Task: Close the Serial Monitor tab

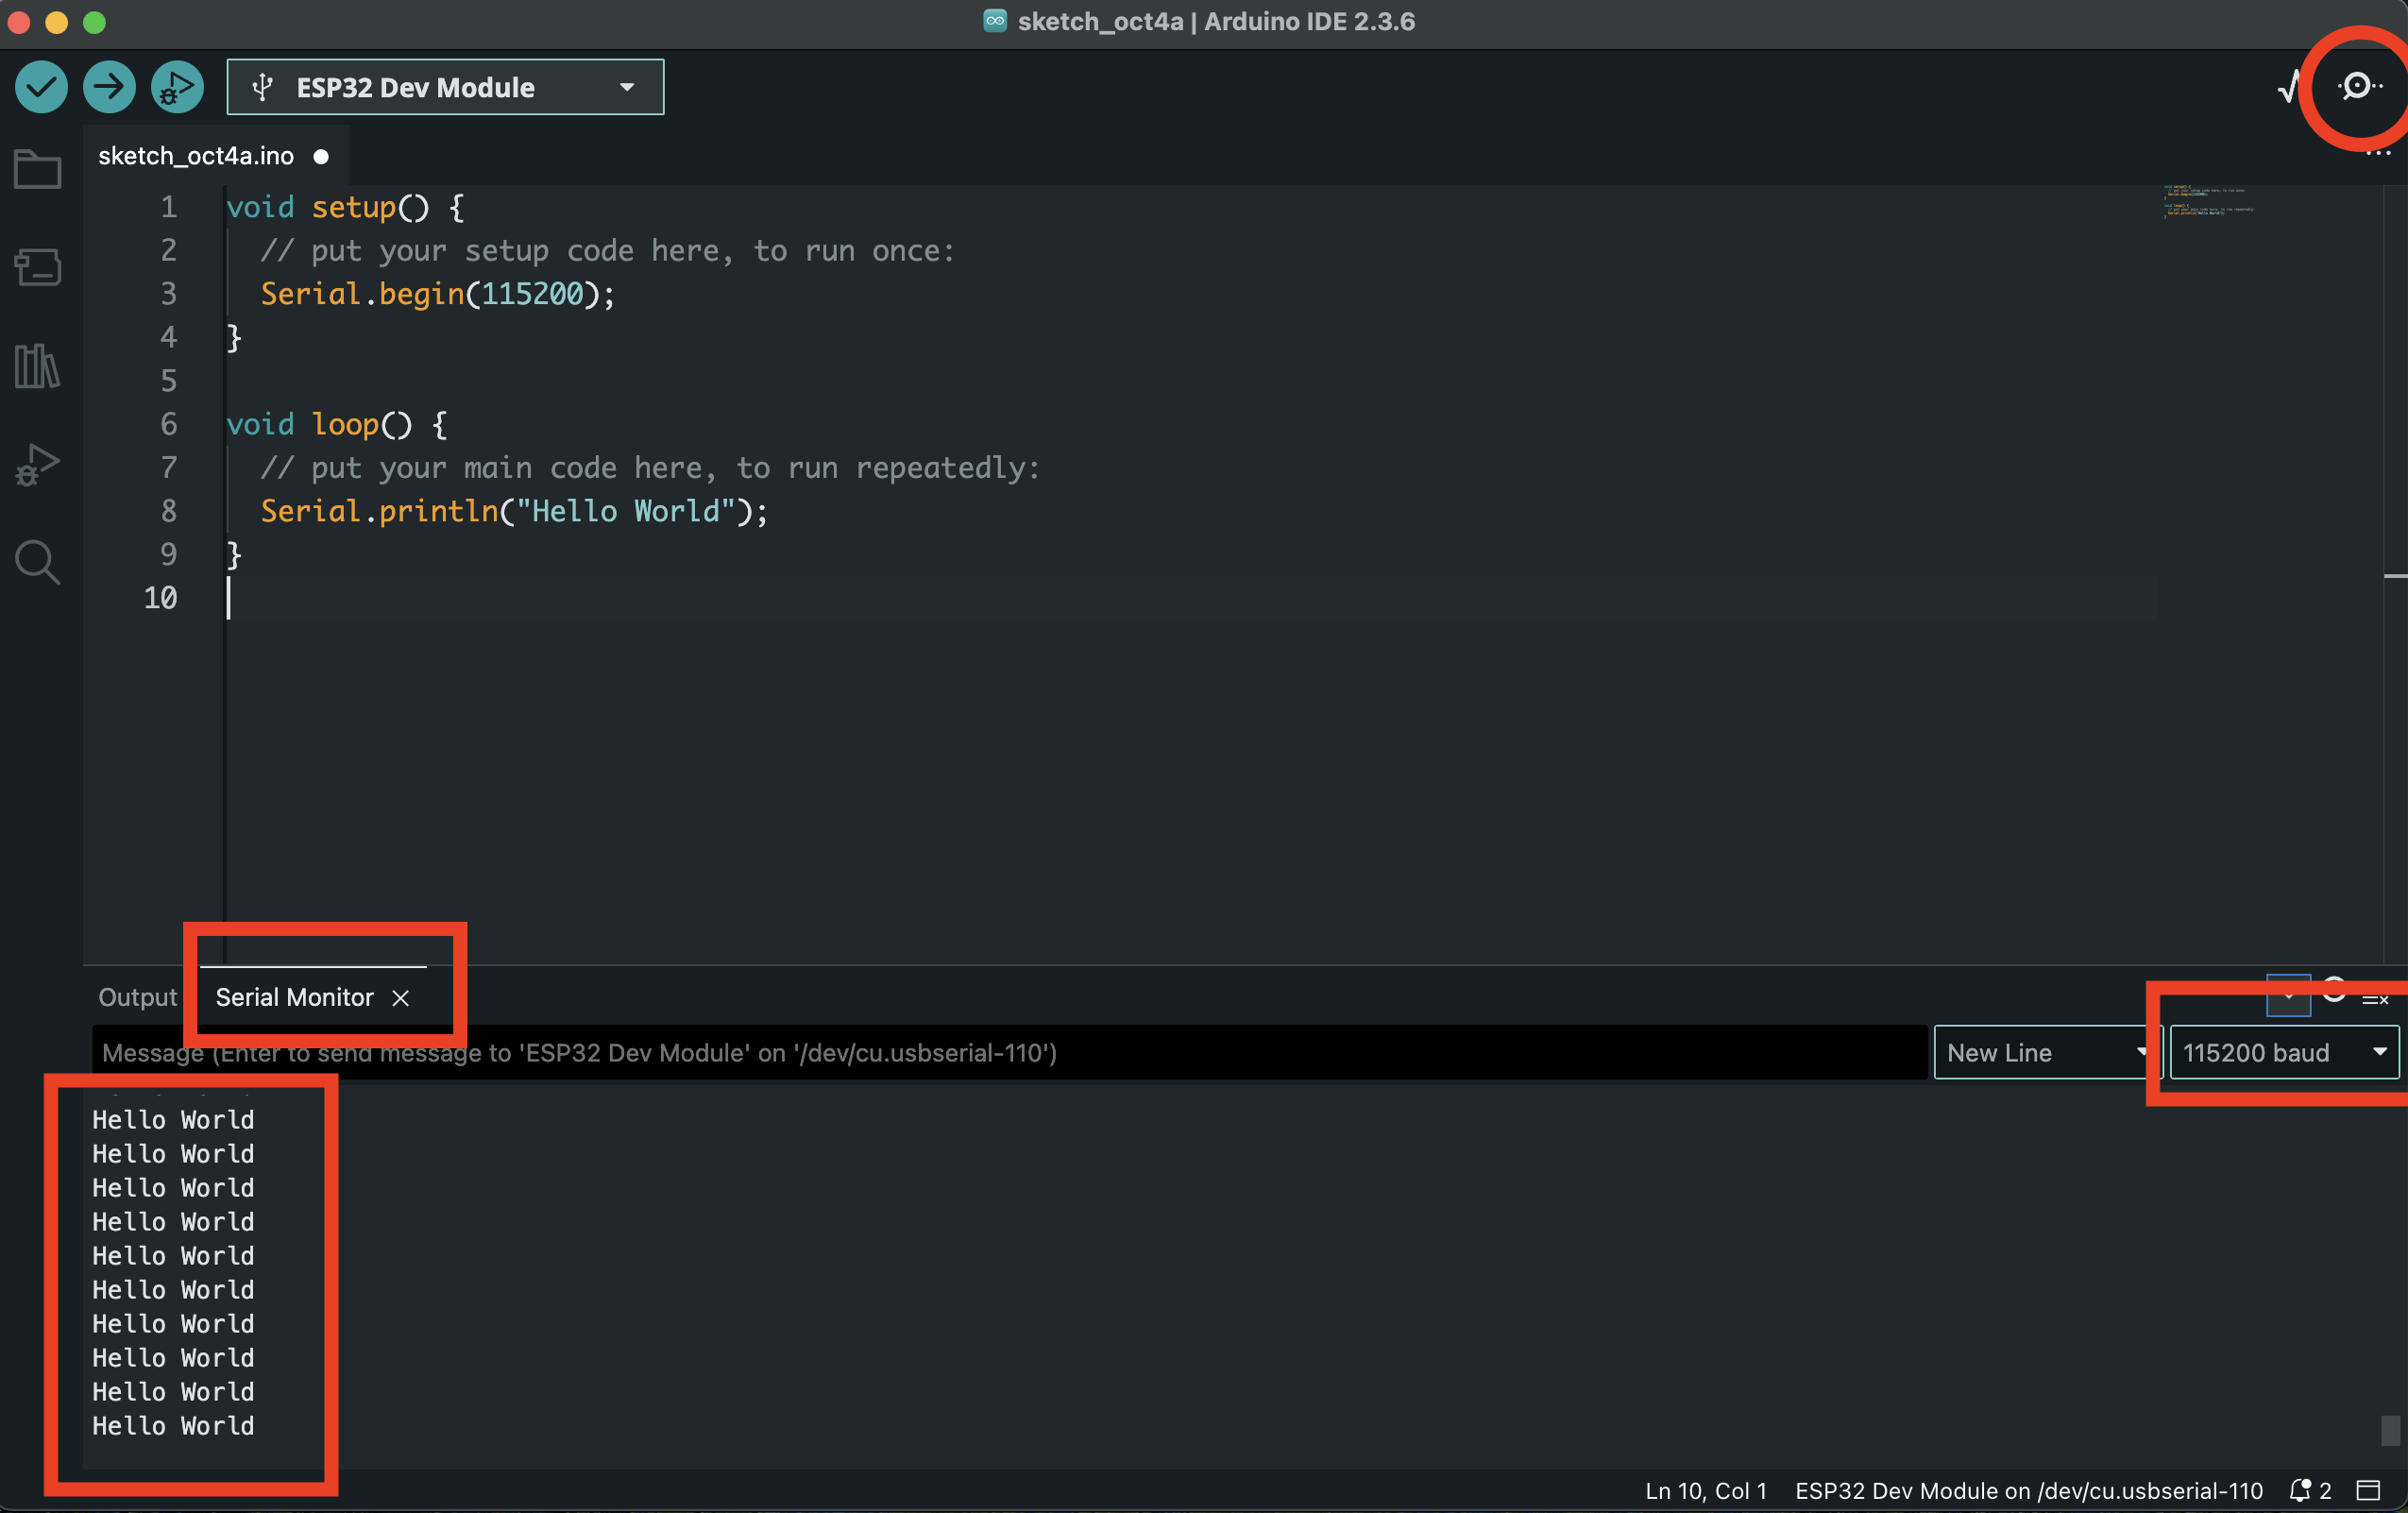Action: (x=401, y=998)
